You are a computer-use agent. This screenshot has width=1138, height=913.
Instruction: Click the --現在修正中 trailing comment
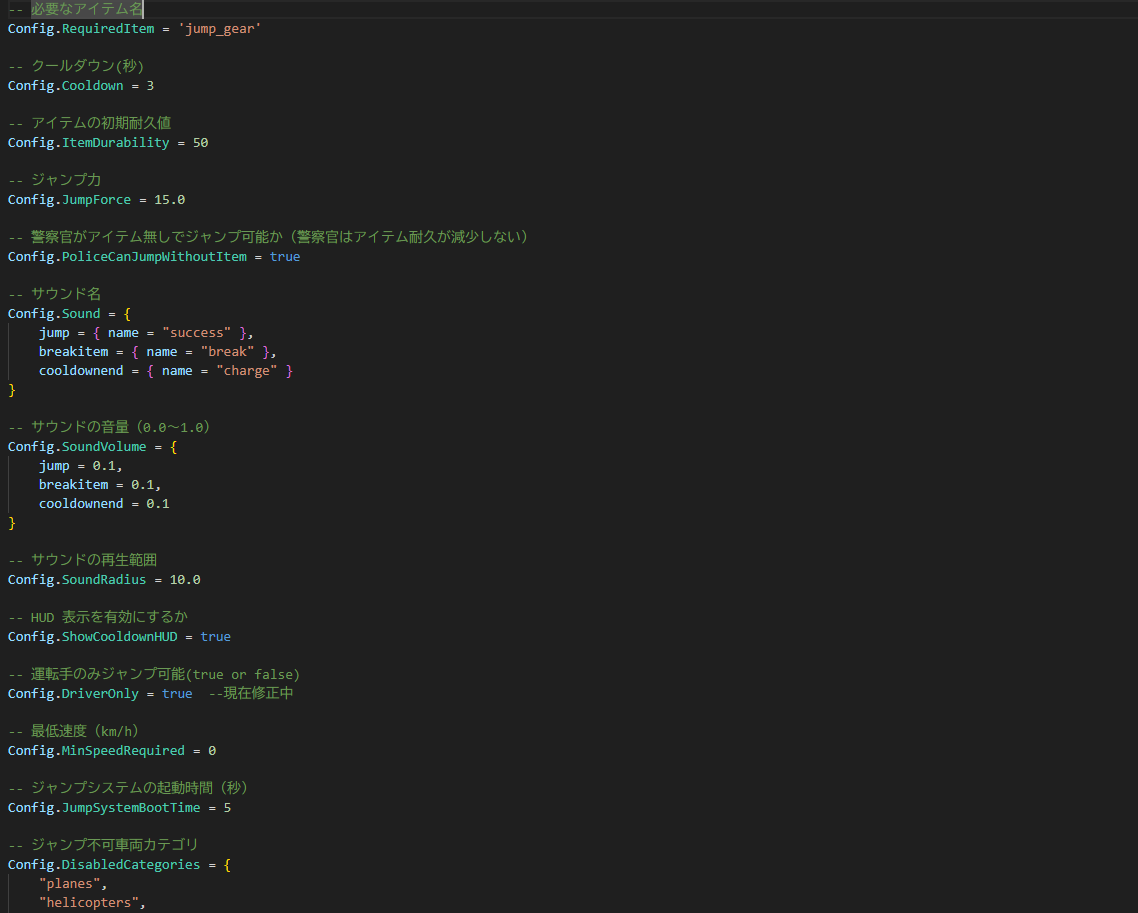tap(251, 694)
